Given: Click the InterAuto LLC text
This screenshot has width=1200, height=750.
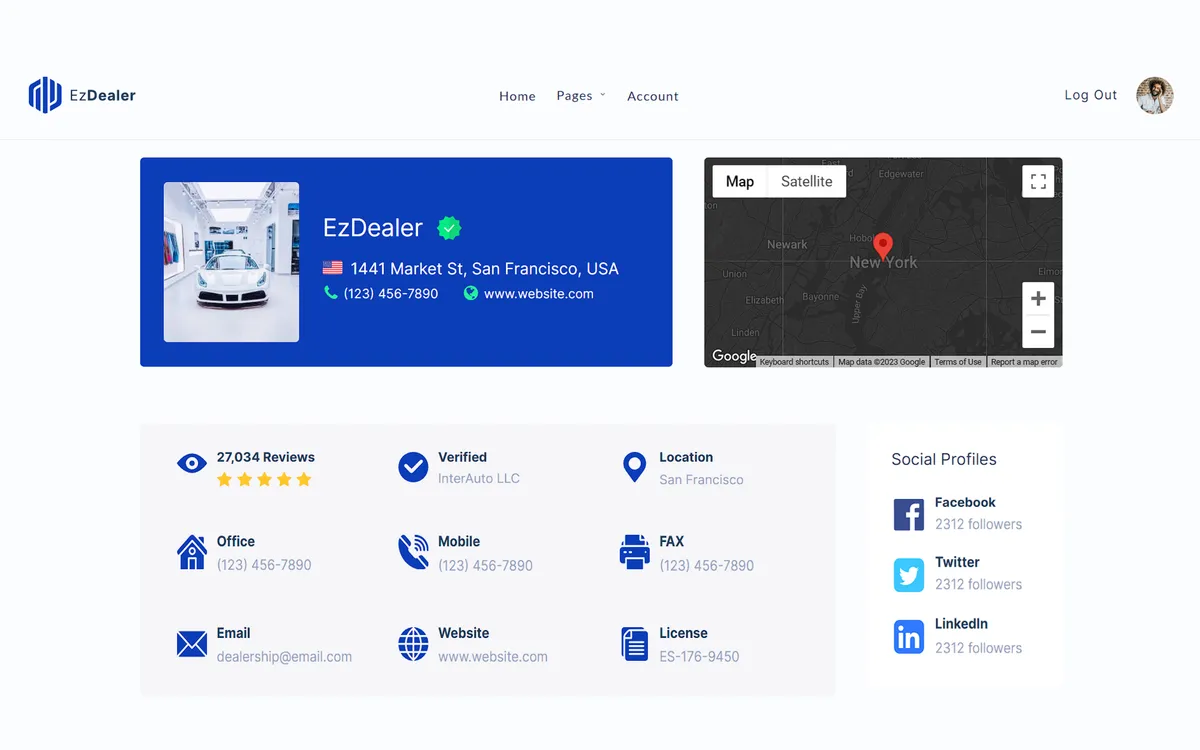Looking at the screenshot, I should click(x=479, y=478).
